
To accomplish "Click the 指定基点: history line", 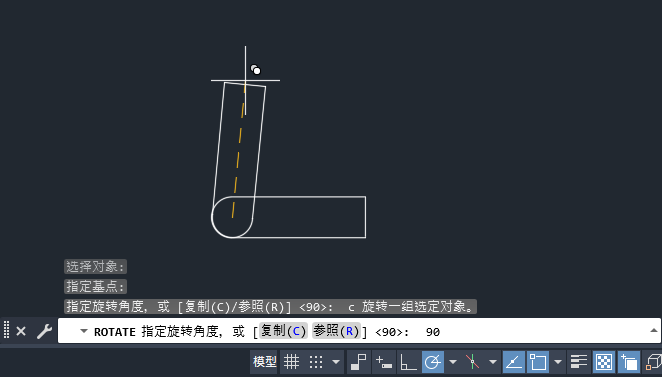I will (x=95, y=287).
